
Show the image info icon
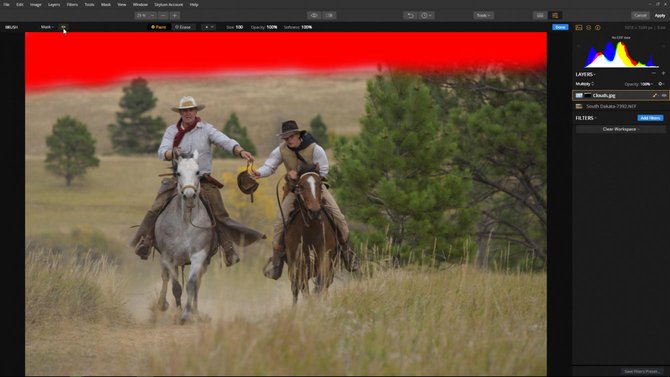pos(598,27)
